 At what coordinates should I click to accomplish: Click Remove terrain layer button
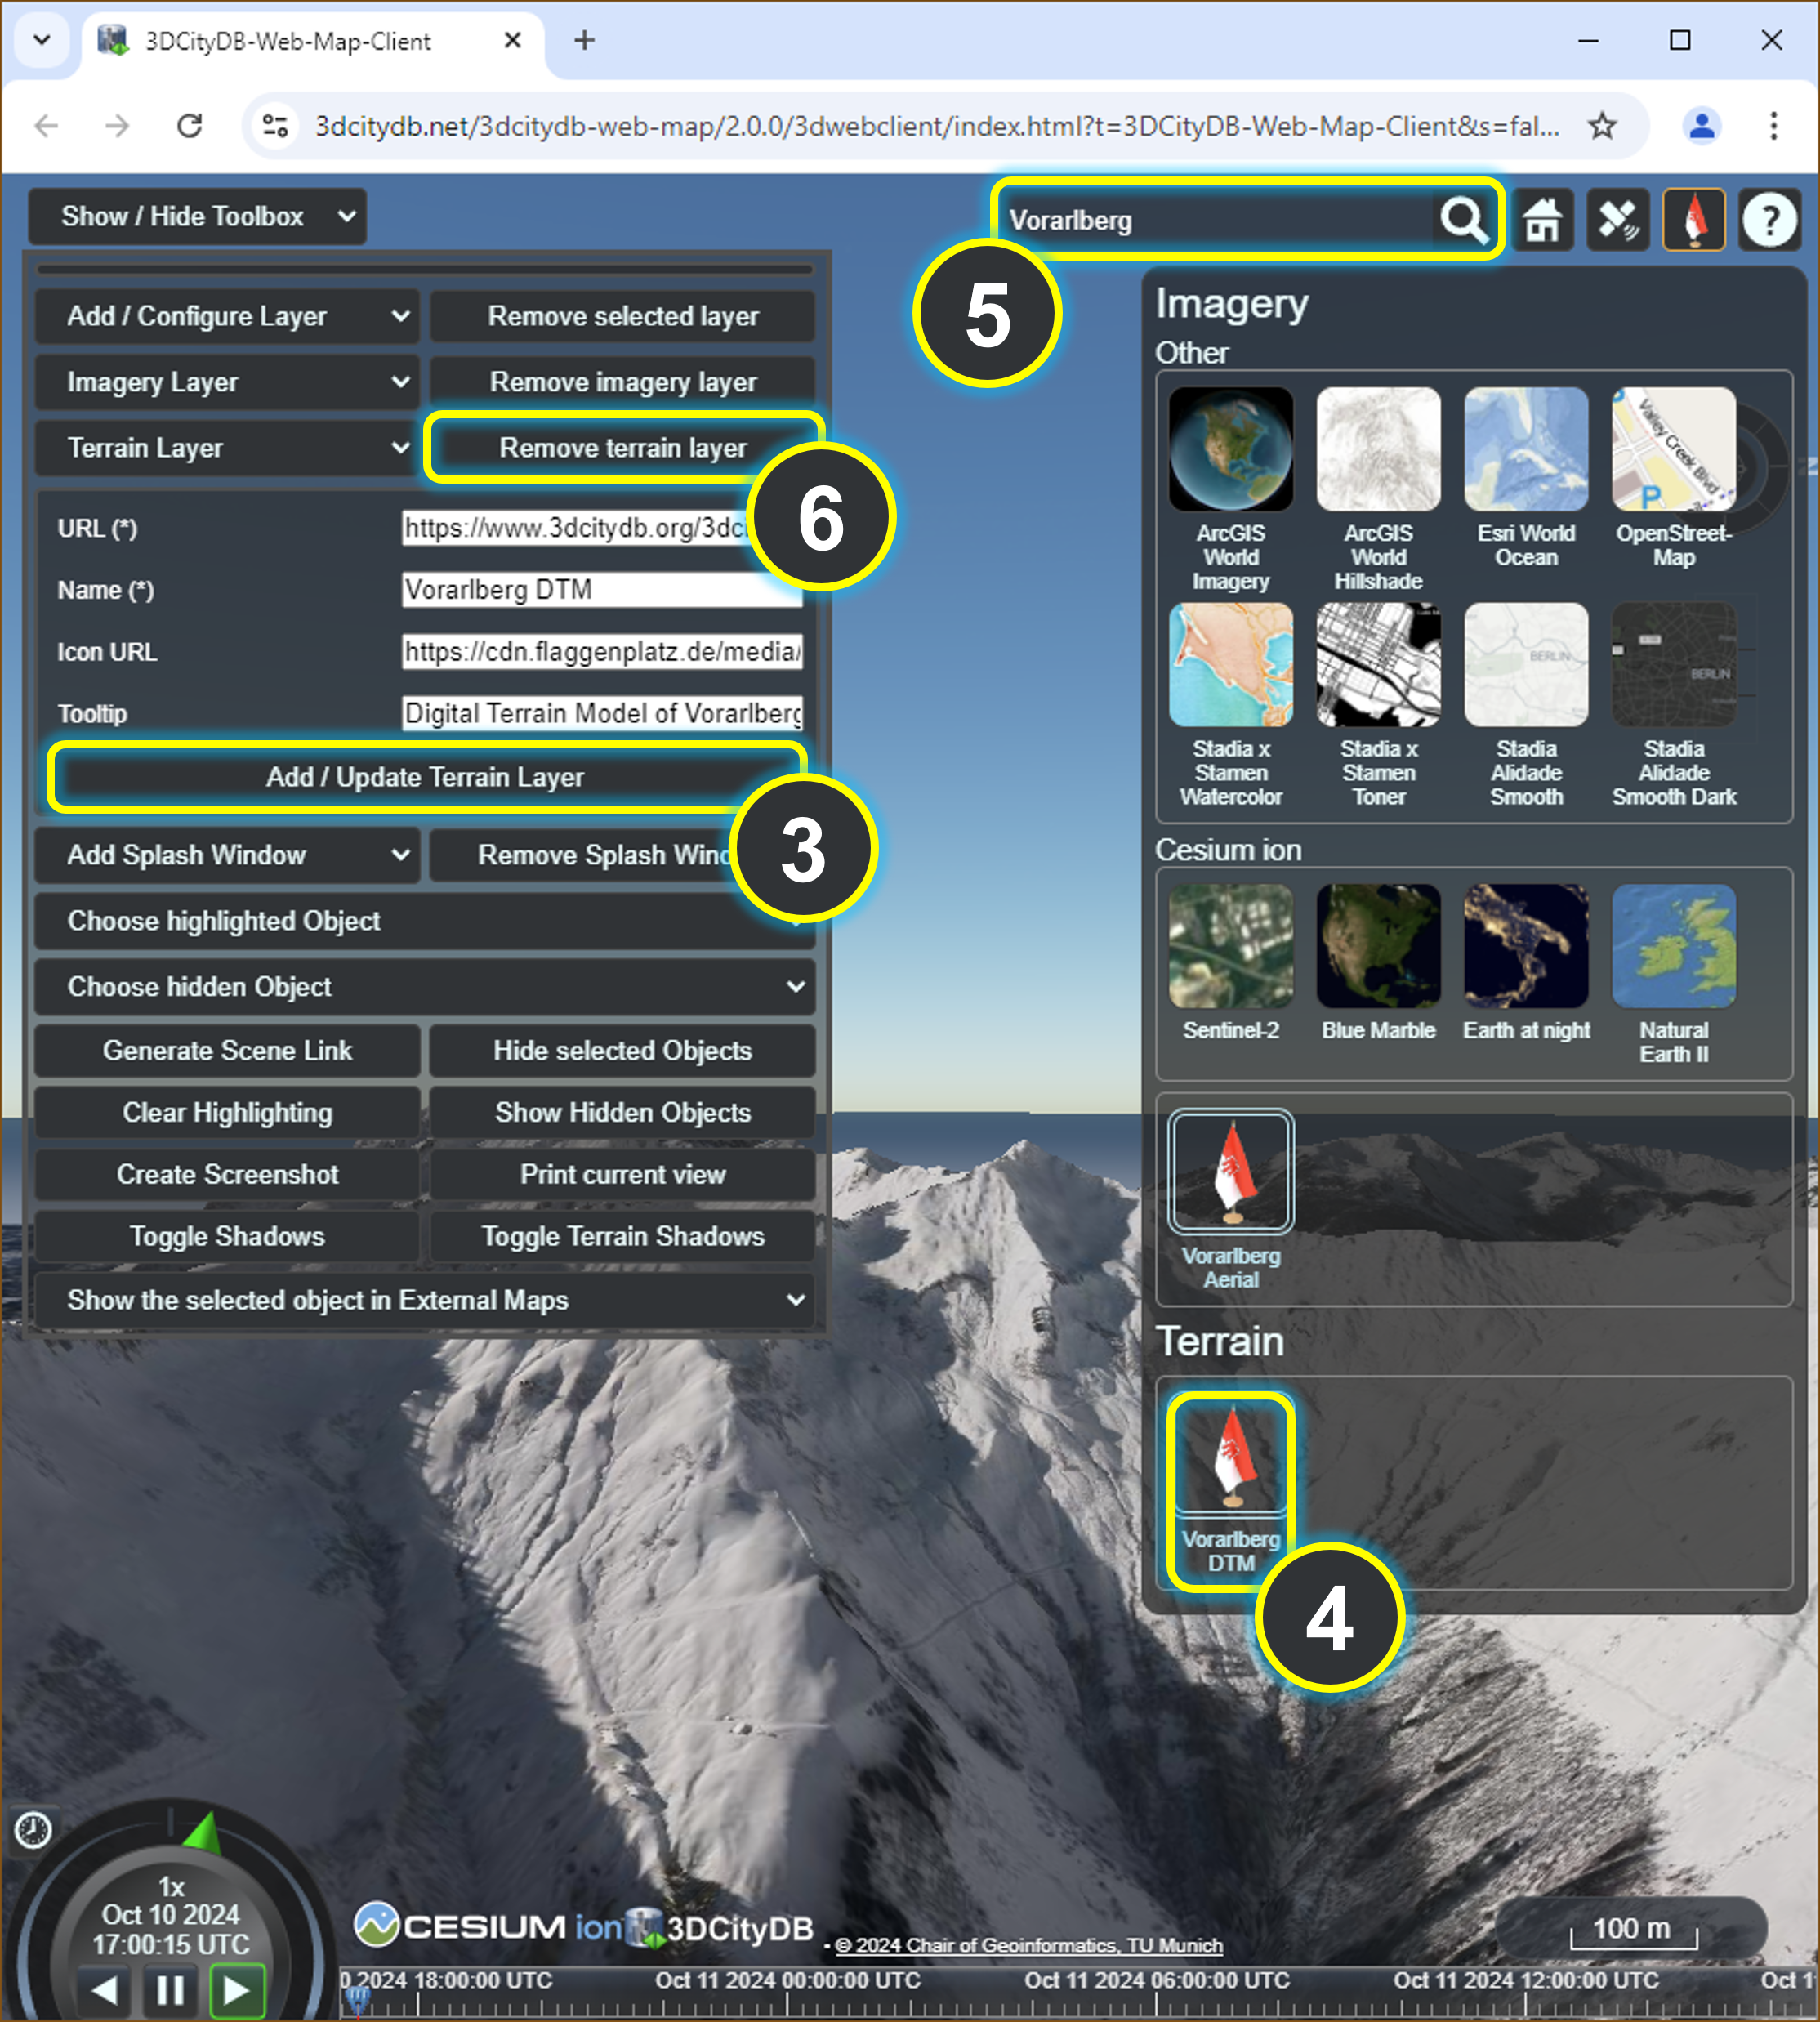coord(622,448)
